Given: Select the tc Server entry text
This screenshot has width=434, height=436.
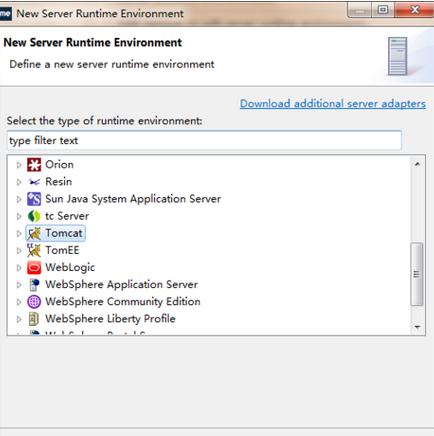Looking at the screenshot, I should [67, 216].
